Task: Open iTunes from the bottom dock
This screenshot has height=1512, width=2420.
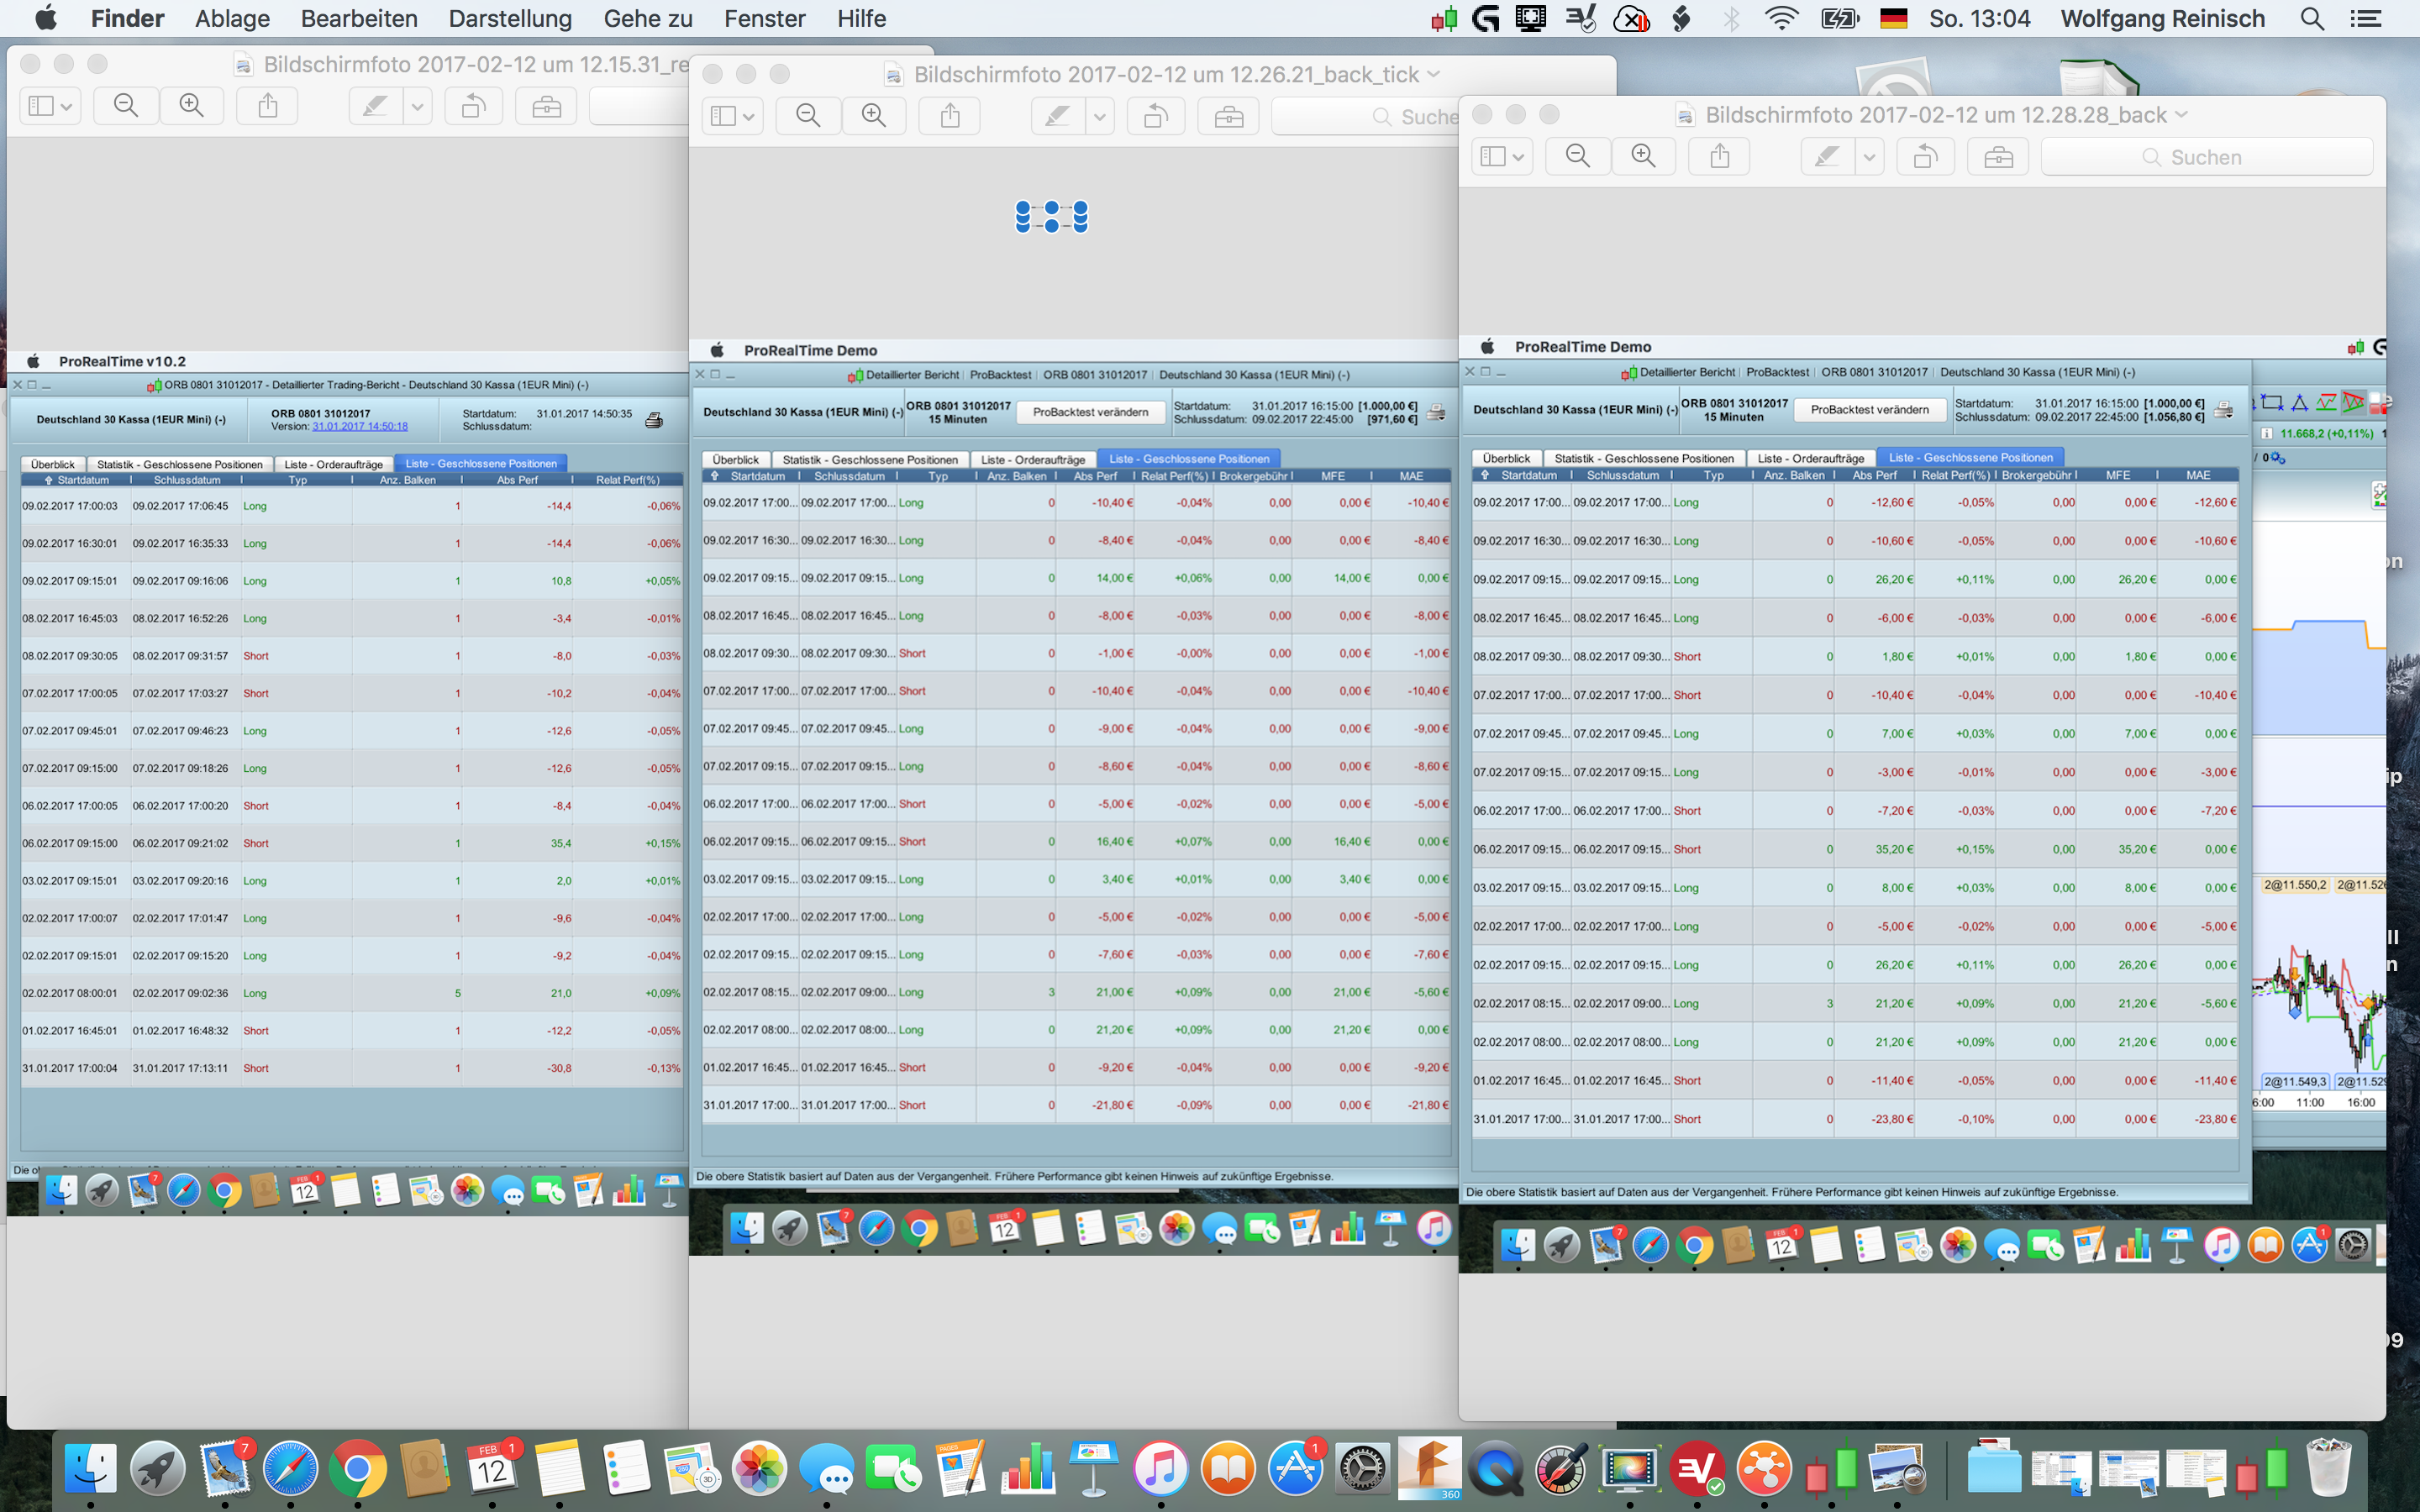Action: click(x=1160, y=1470)
